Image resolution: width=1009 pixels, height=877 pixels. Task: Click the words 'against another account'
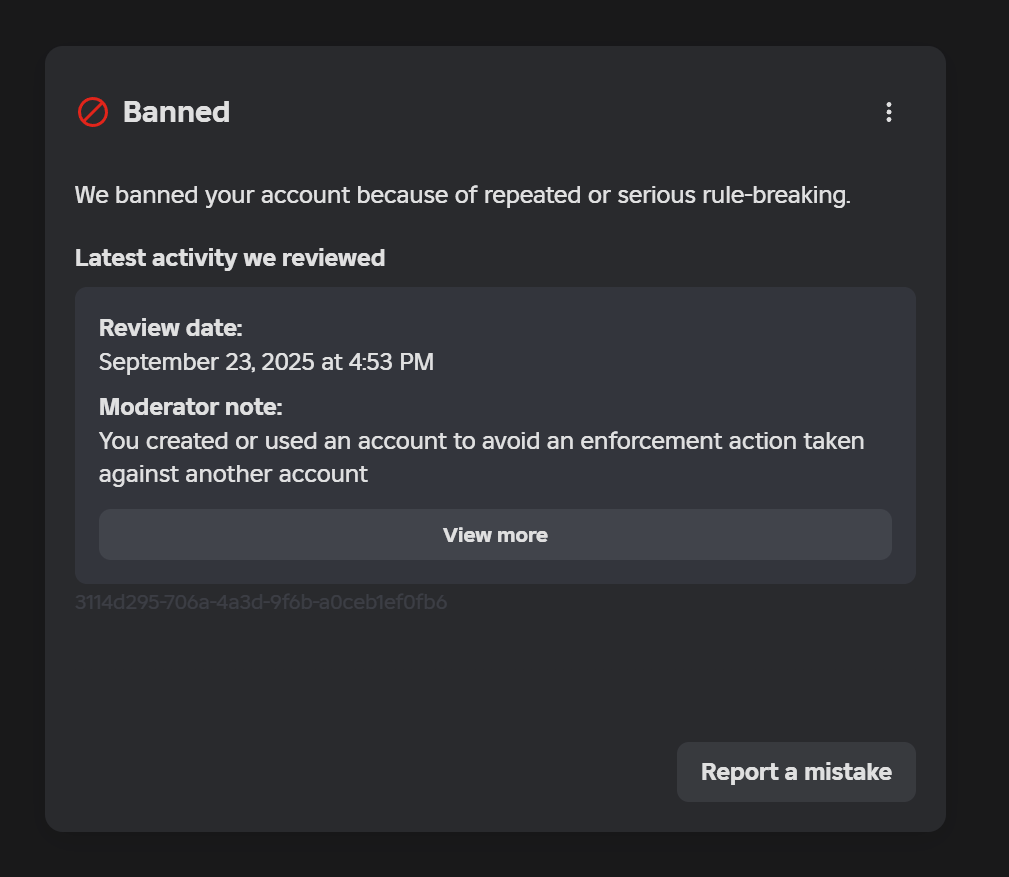tap(233, 474)
